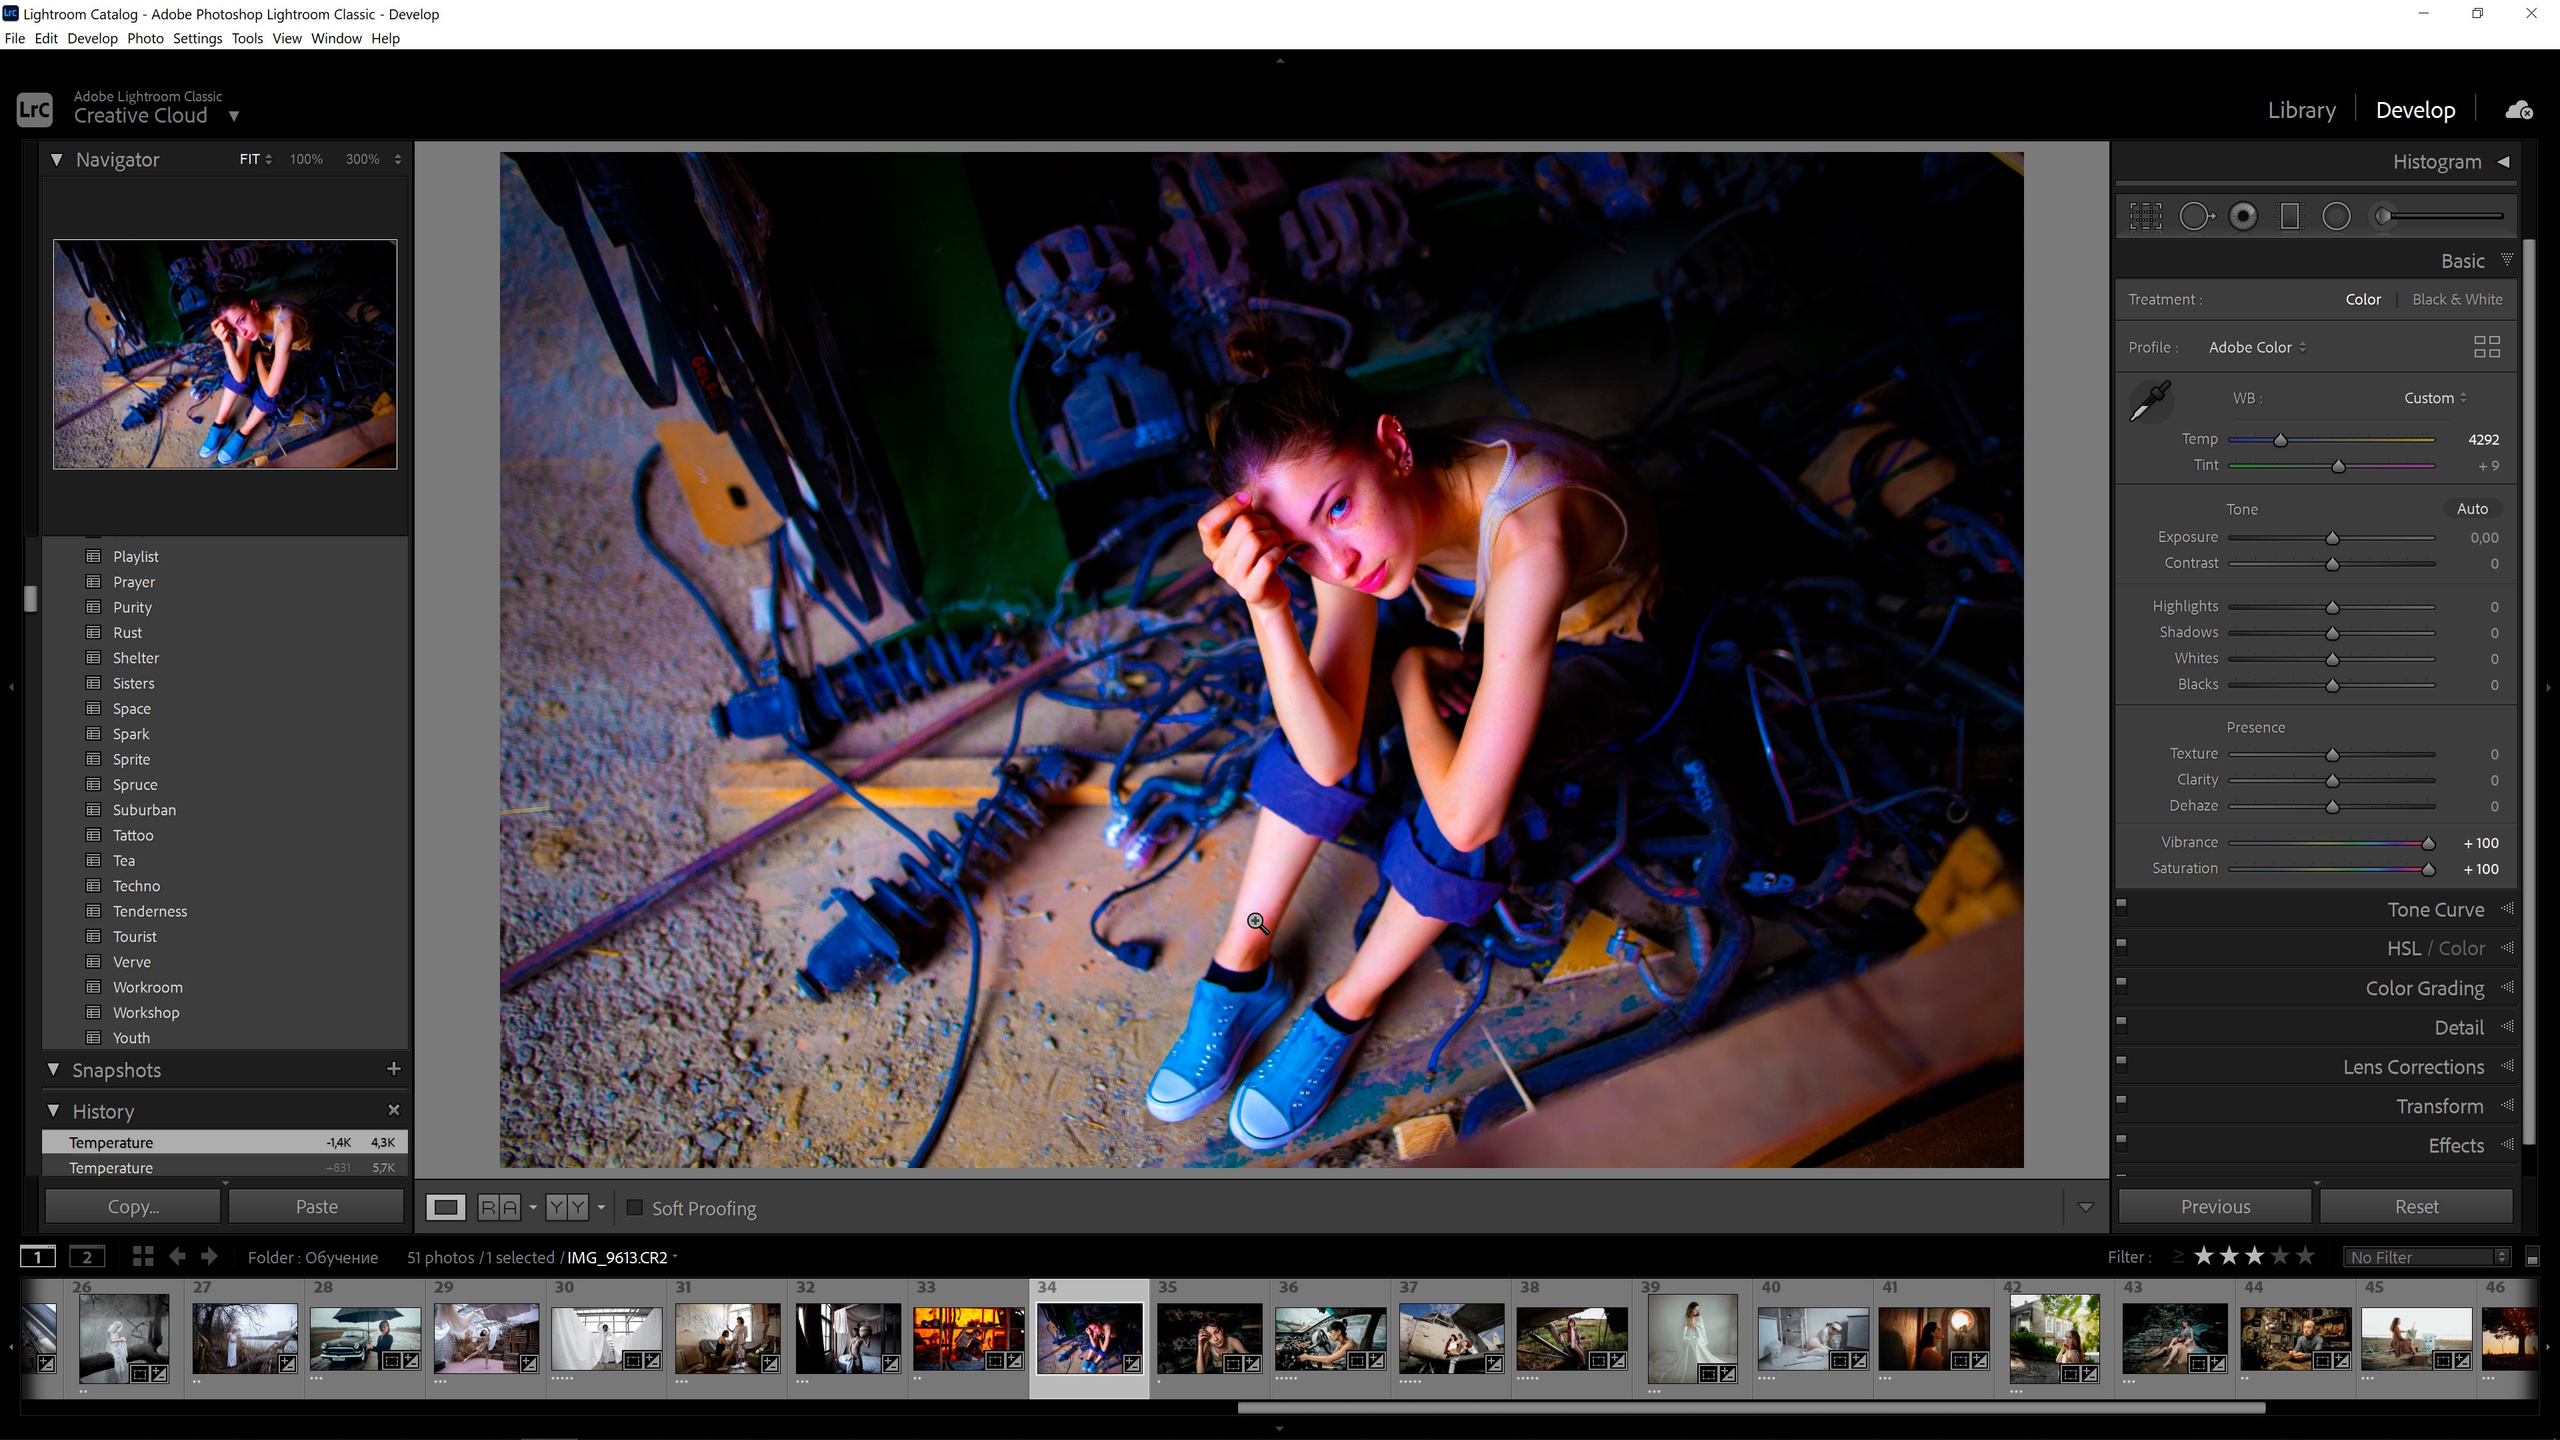This screenshot has width=2560, height=1440.
Task: Select the Graduated Filter tool
Action: click(2289, 216)
